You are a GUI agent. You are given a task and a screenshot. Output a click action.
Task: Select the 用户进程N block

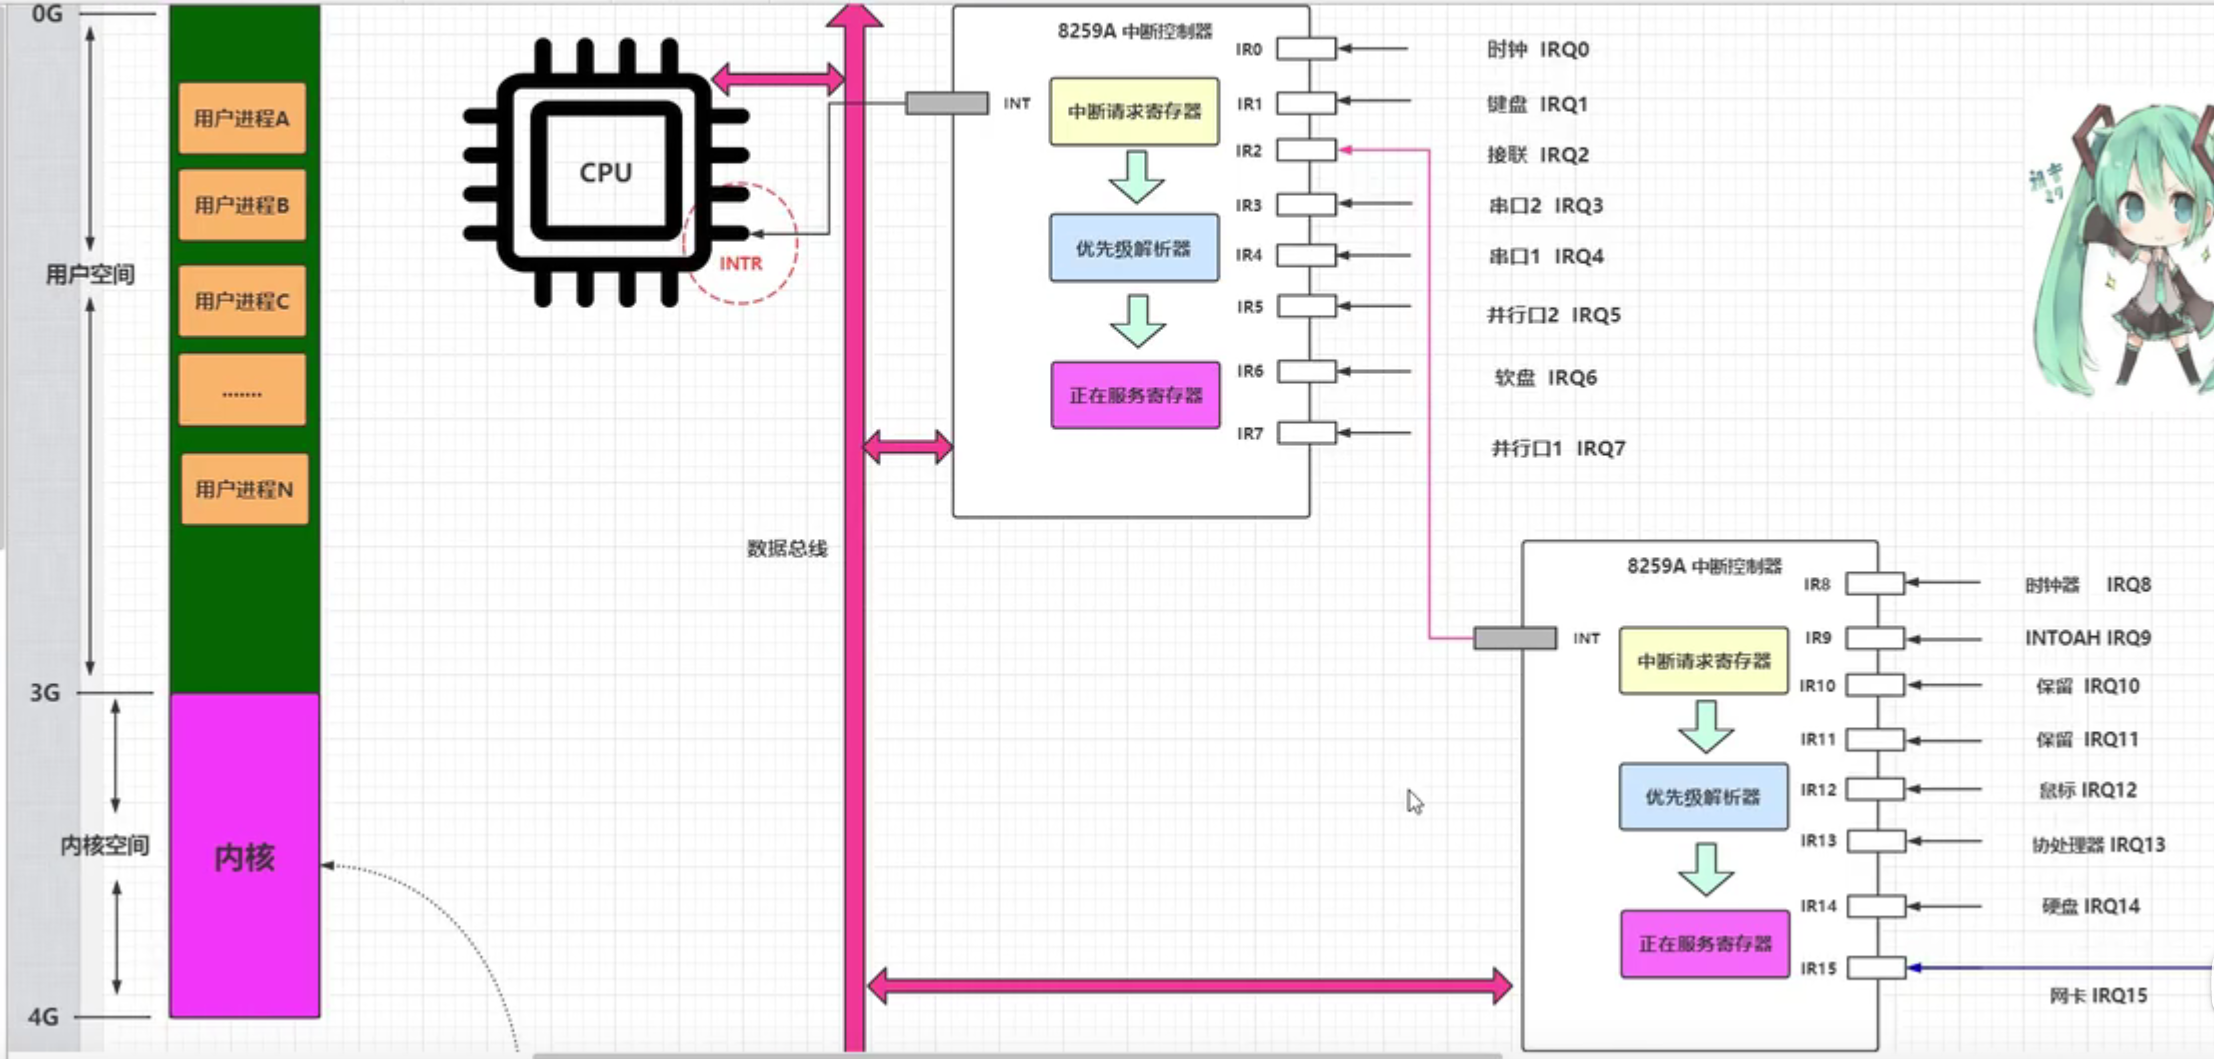click(244, 489)
